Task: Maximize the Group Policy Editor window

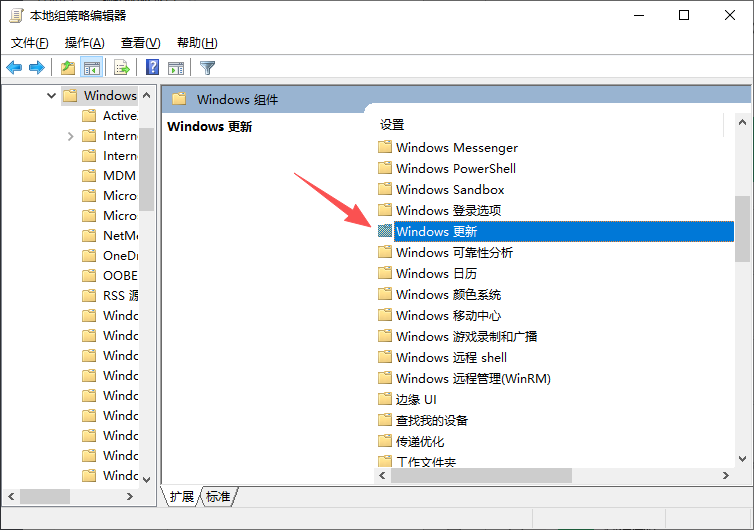Action: (684, 15)
